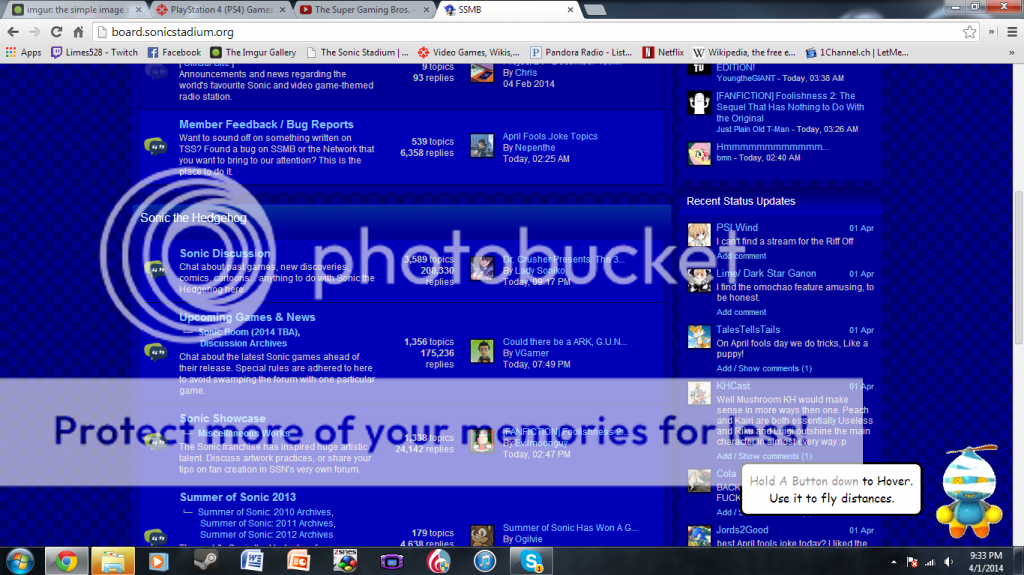
Task: Click the system tray volume icon
Action: (948, 561)
